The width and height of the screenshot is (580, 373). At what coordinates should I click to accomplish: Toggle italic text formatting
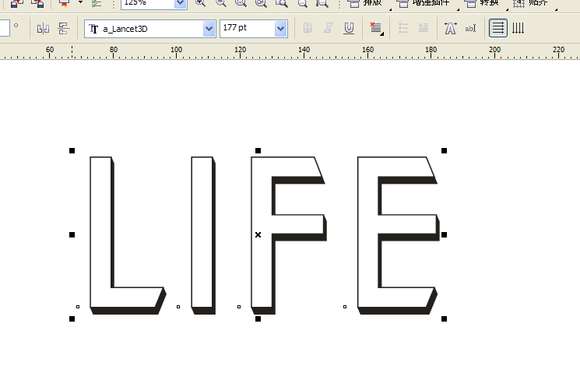click(x=328, y=28)
